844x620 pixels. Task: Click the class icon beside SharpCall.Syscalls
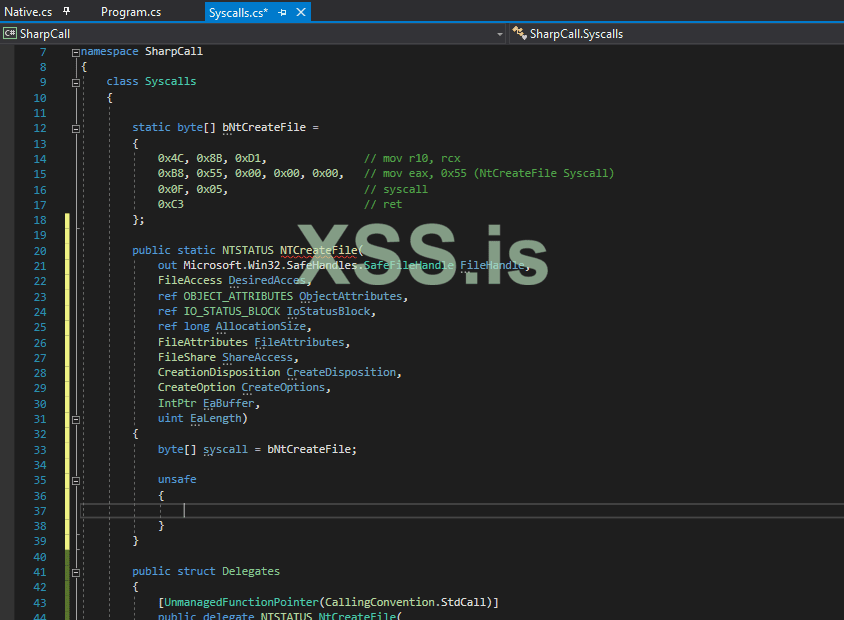[519, 33]
